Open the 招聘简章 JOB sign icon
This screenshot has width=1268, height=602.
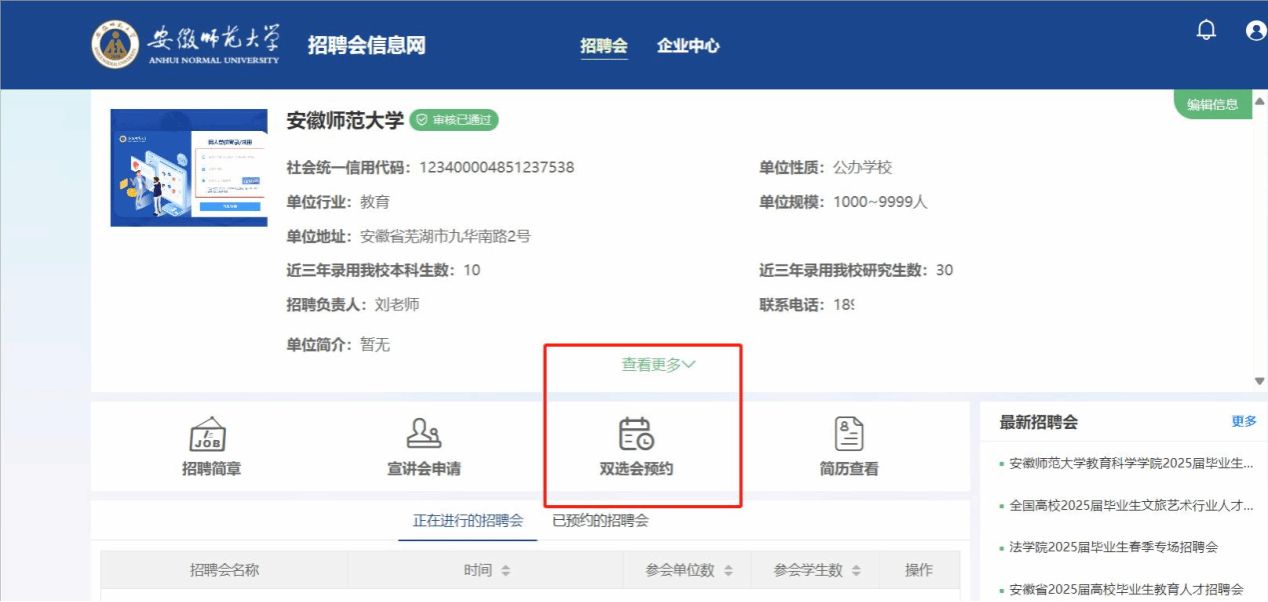point(208,433)
